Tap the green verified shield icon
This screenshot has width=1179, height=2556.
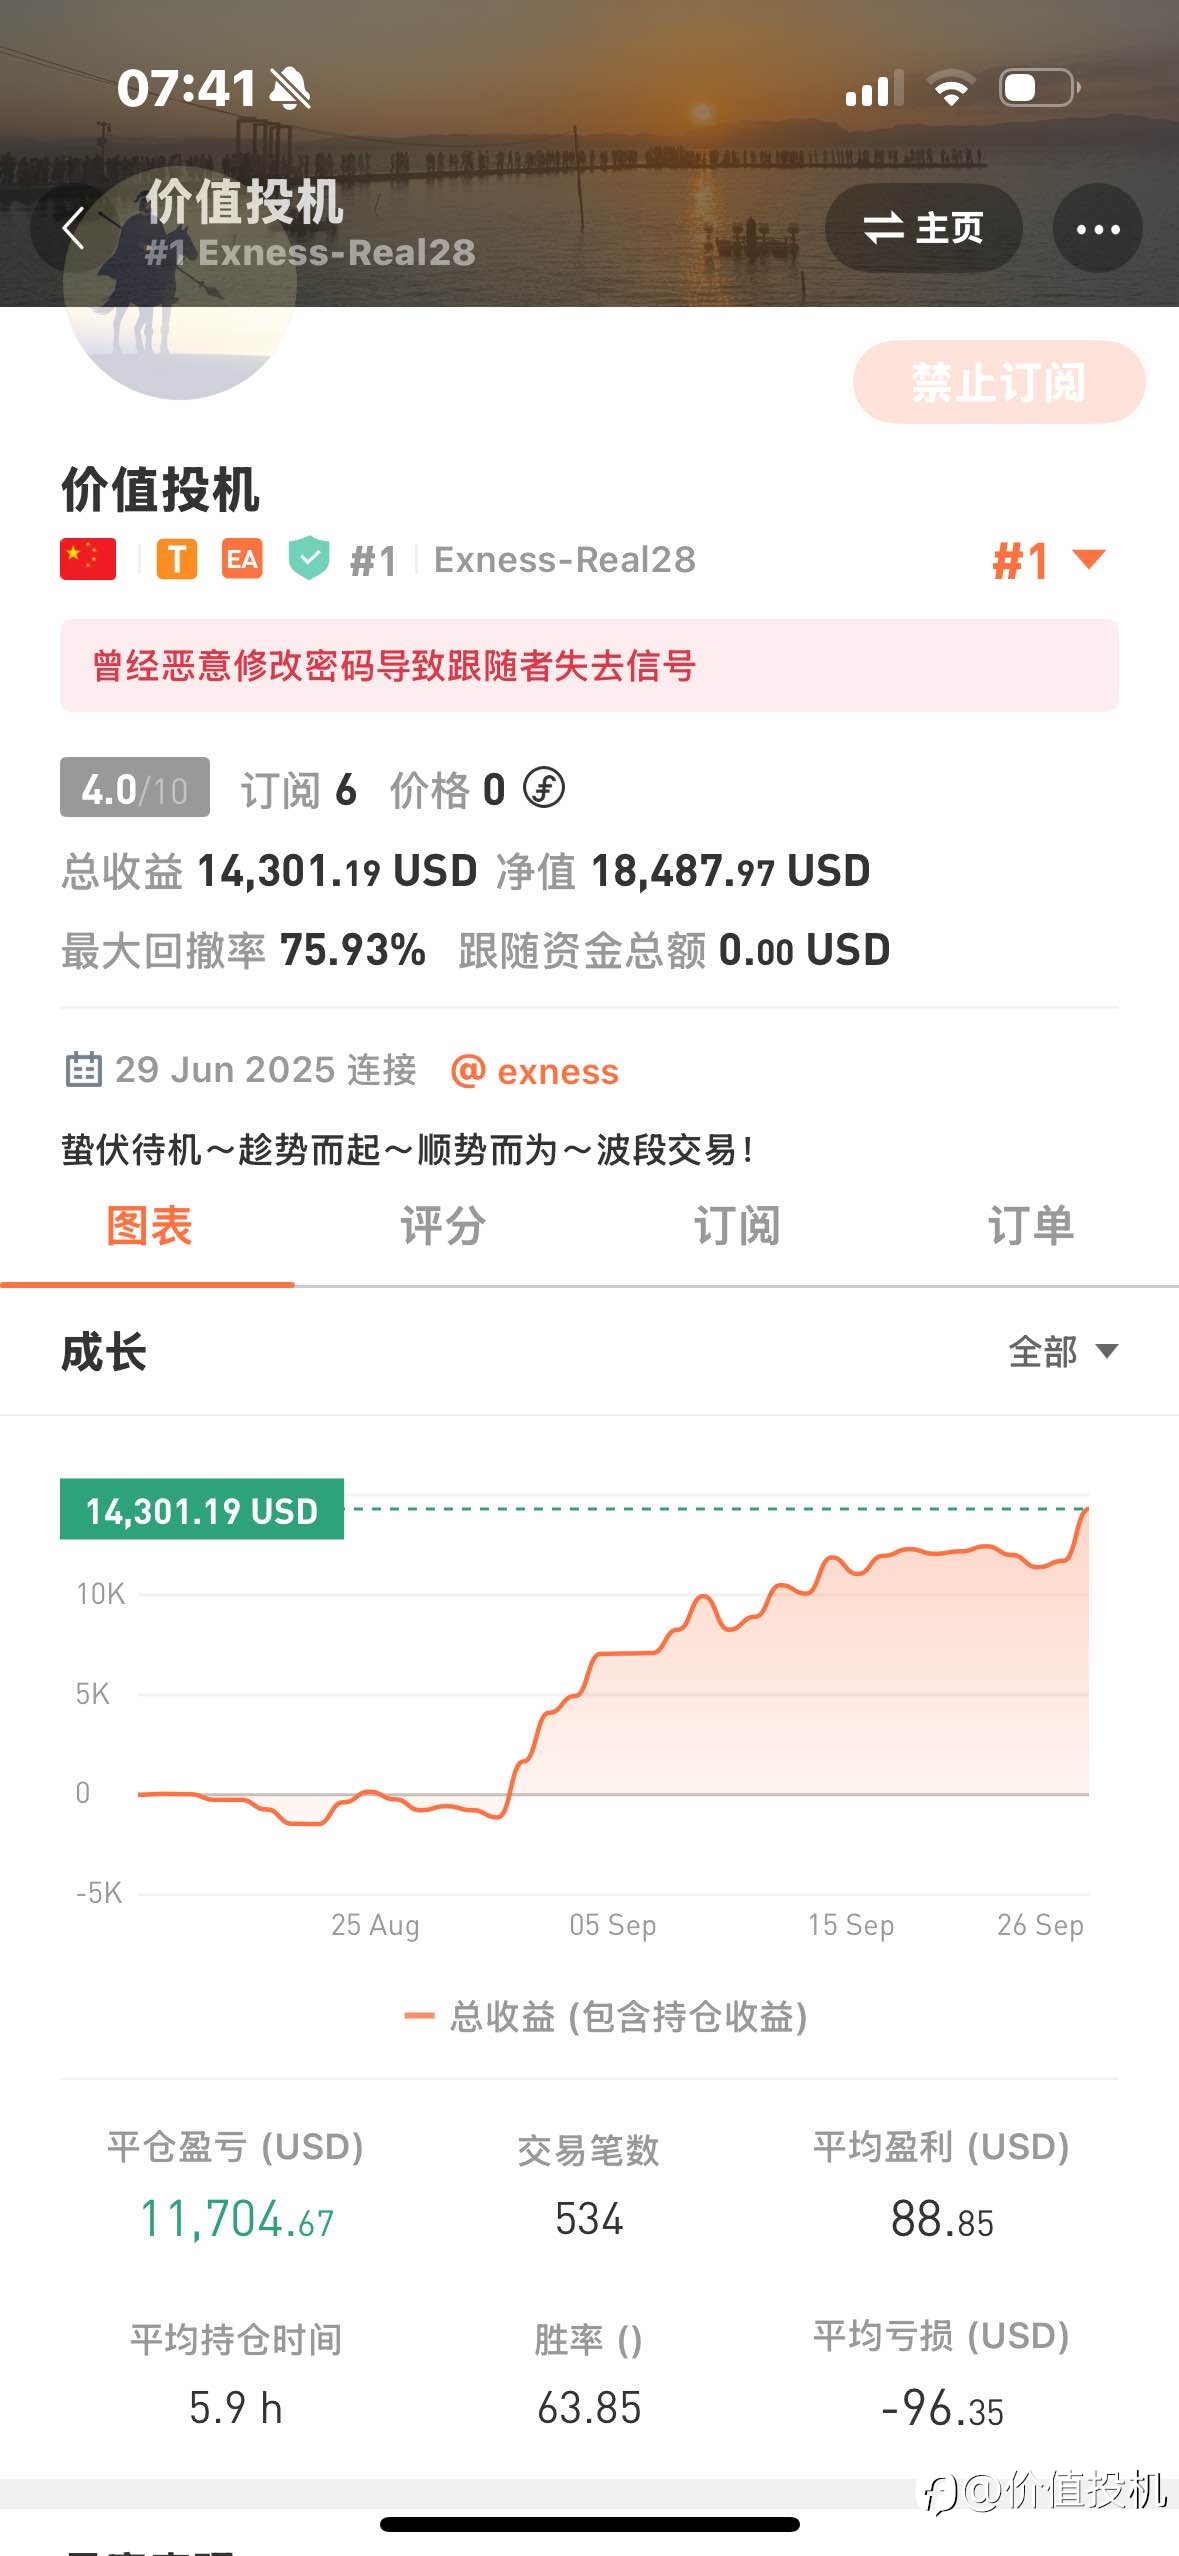click(x=309, y=558)
